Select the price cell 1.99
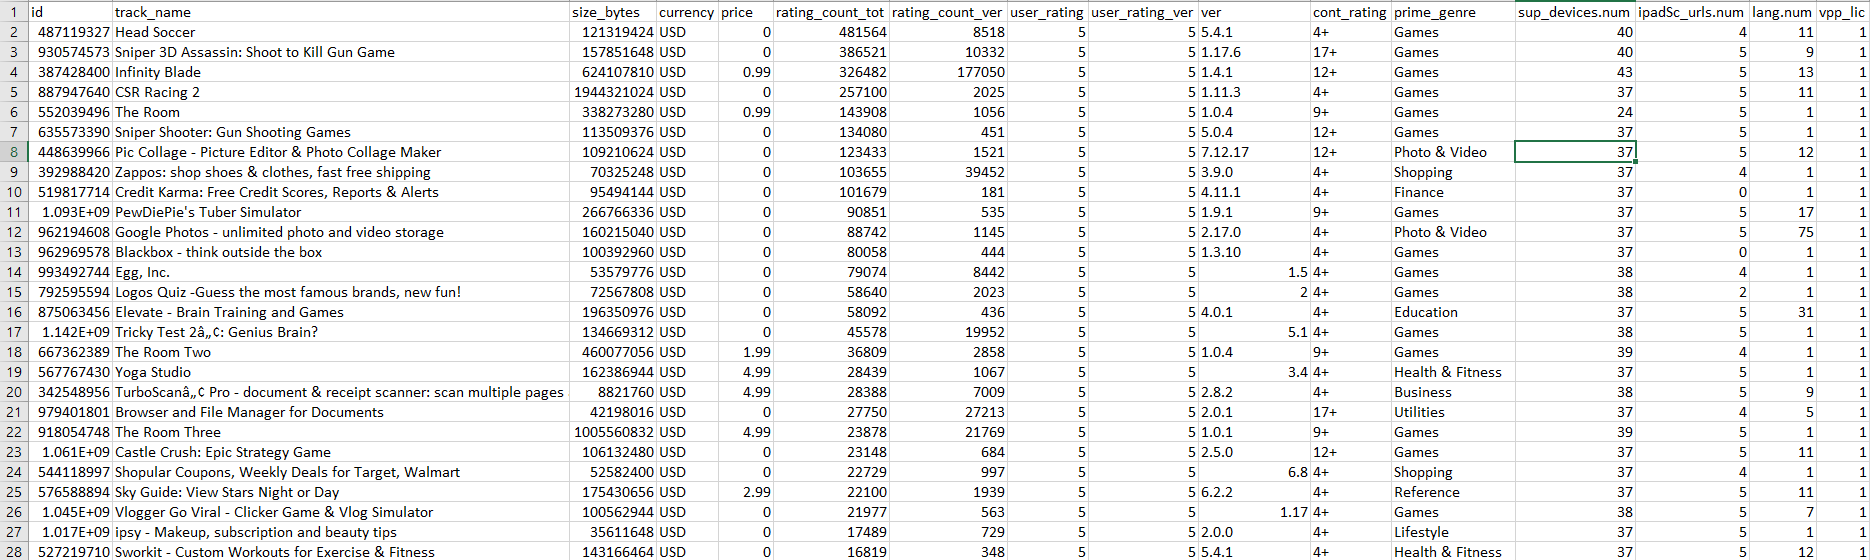 (x=746, y=352)
